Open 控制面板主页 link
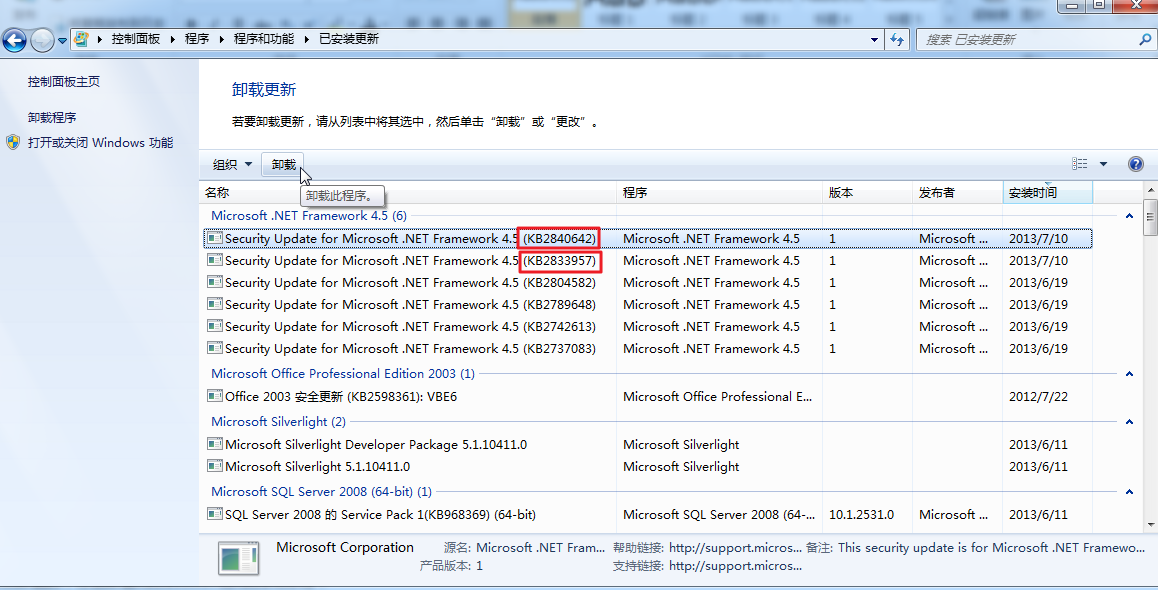 click(x=64, y=82)
